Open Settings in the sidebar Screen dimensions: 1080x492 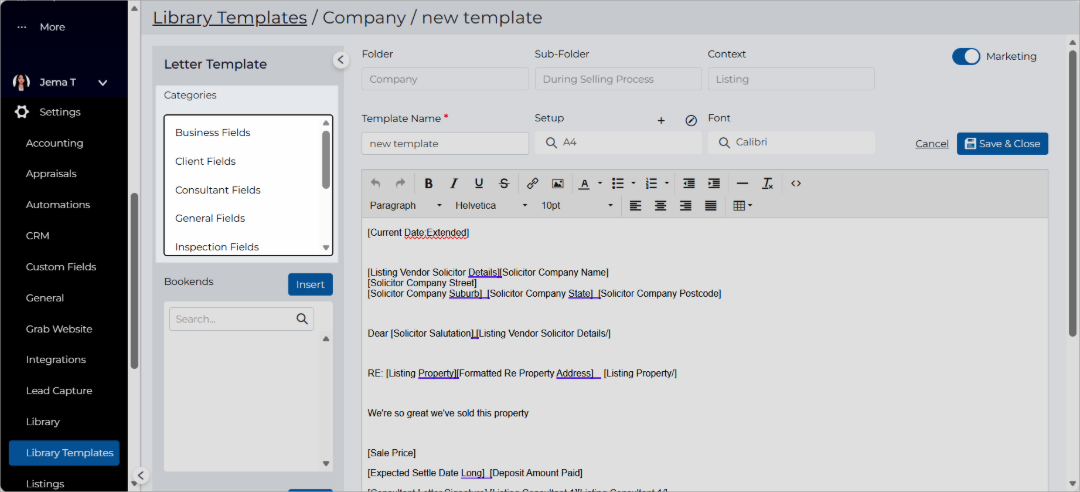(x=59, y=112)
